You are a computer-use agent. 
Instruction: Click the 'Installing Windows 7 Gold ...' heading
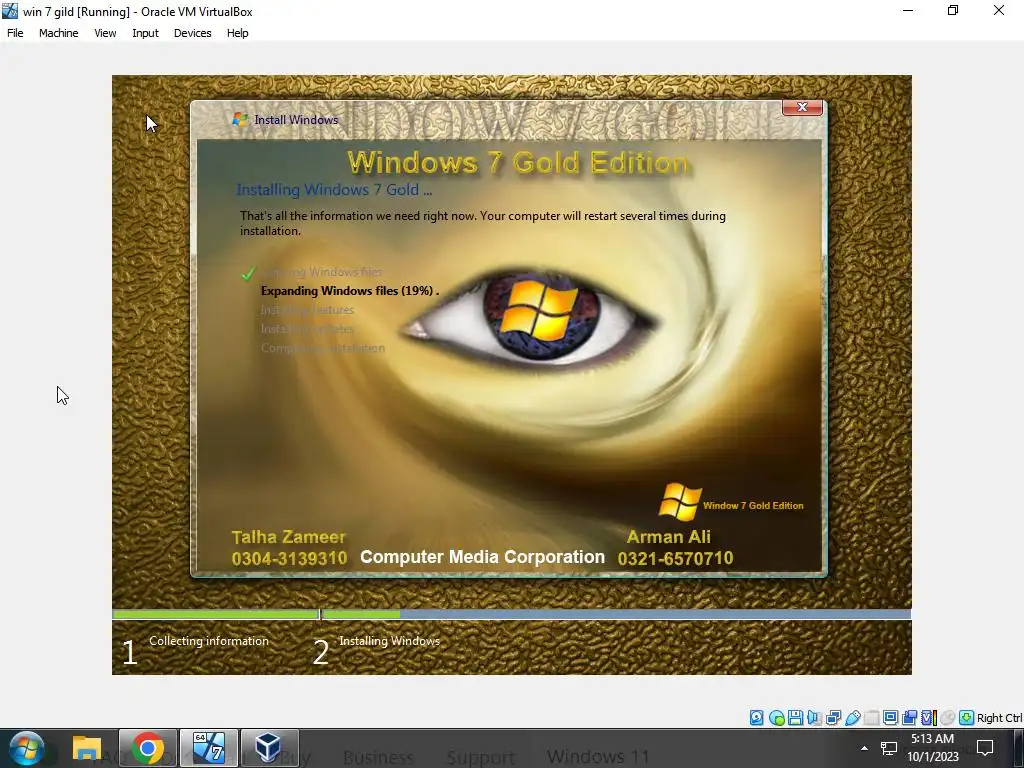[x=334, y=189]
